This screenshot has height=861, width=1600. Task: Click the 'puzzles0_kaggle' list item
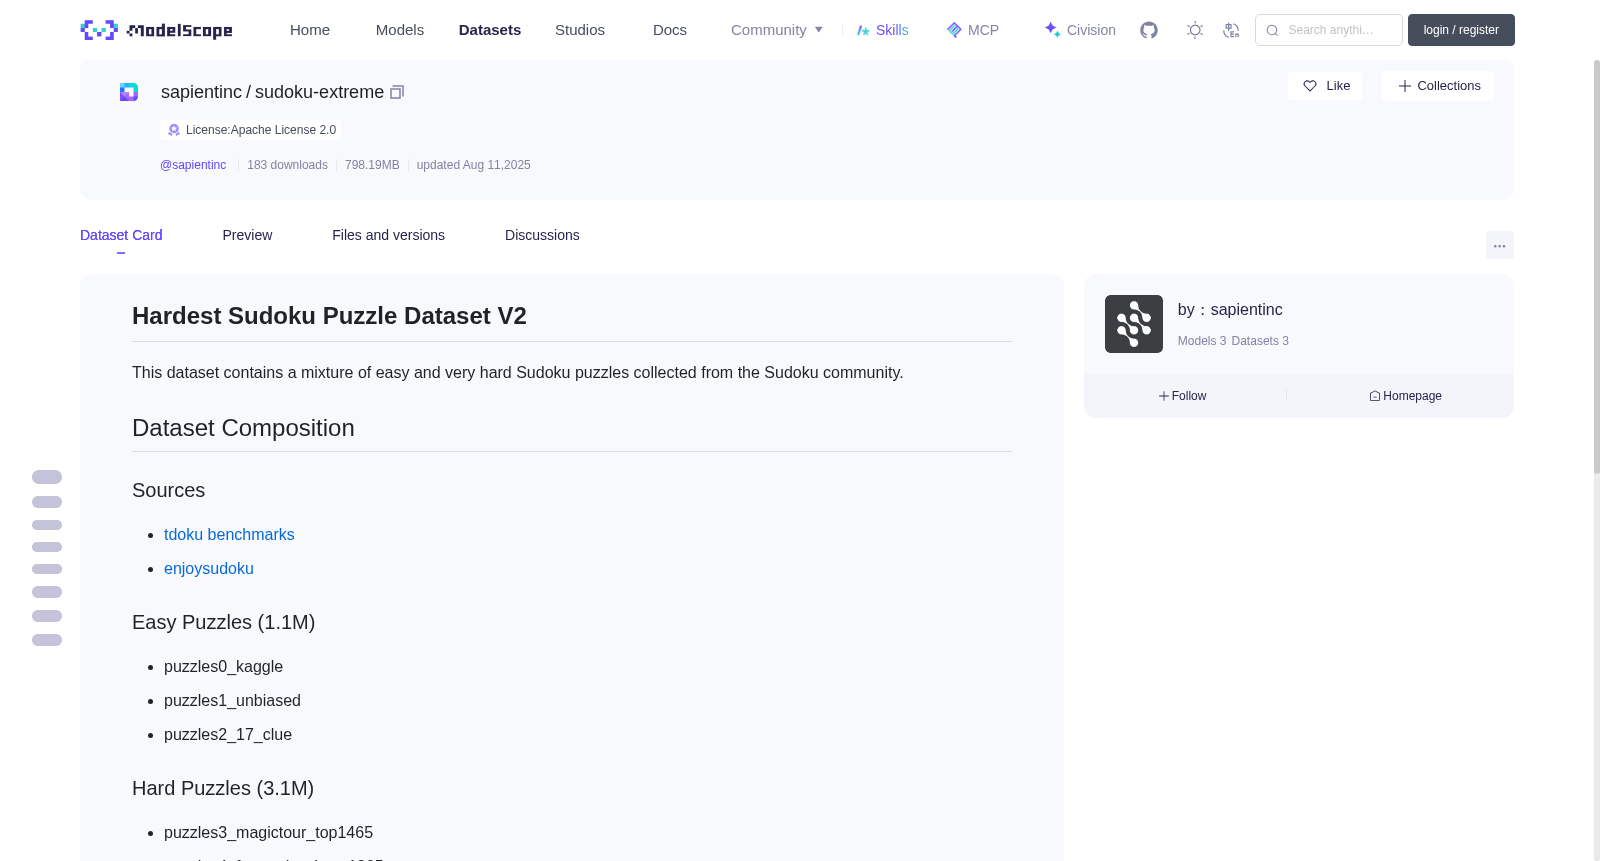tap(223, 667)
